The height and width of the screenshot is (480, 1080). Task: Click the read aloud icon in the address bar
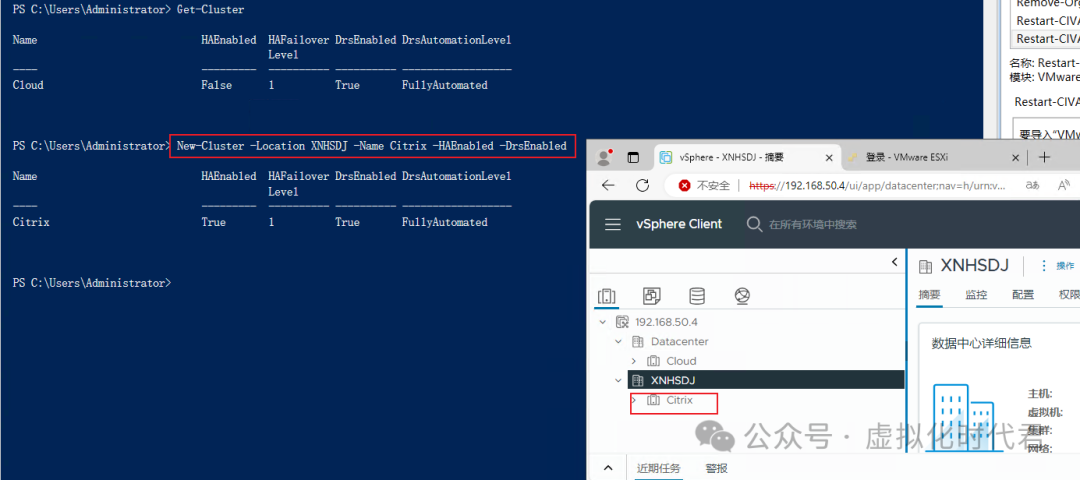tap(1064, 185)
